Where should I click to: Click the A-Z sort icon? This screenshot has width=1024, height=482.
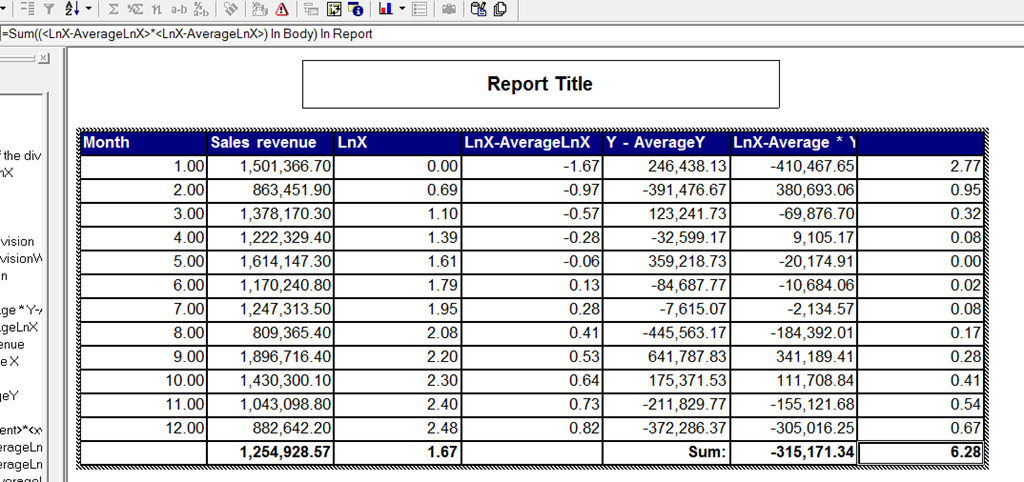click(71, 9)
